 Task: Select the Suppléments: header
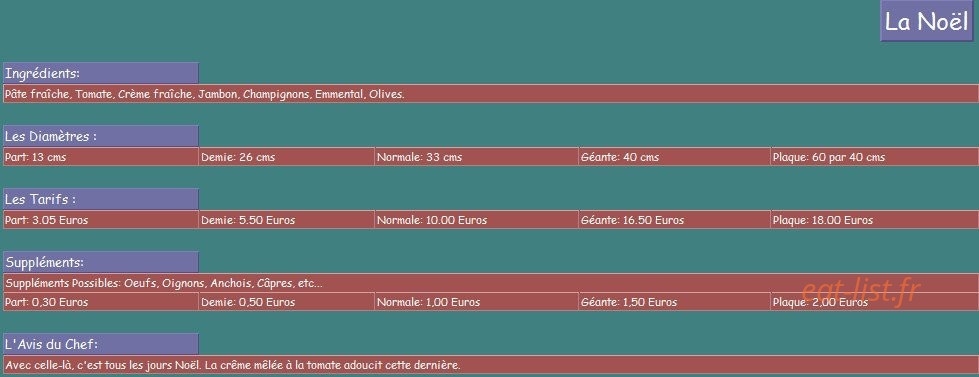[x=101, y=262]
